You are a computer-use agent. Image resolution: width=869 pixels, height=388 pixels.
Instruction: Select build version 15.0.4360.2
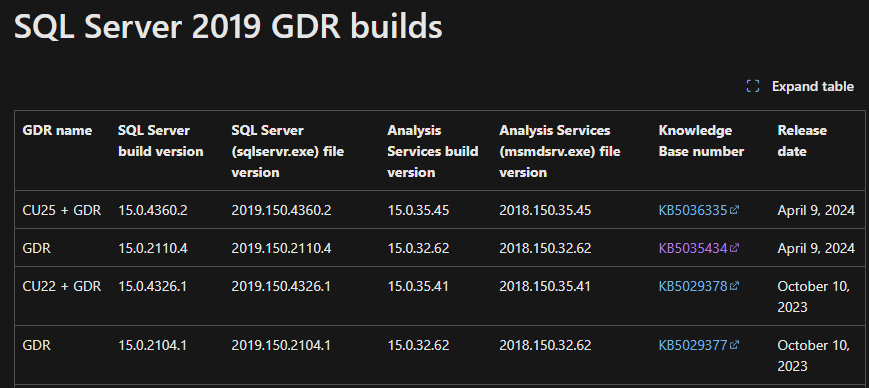(152, 211)
